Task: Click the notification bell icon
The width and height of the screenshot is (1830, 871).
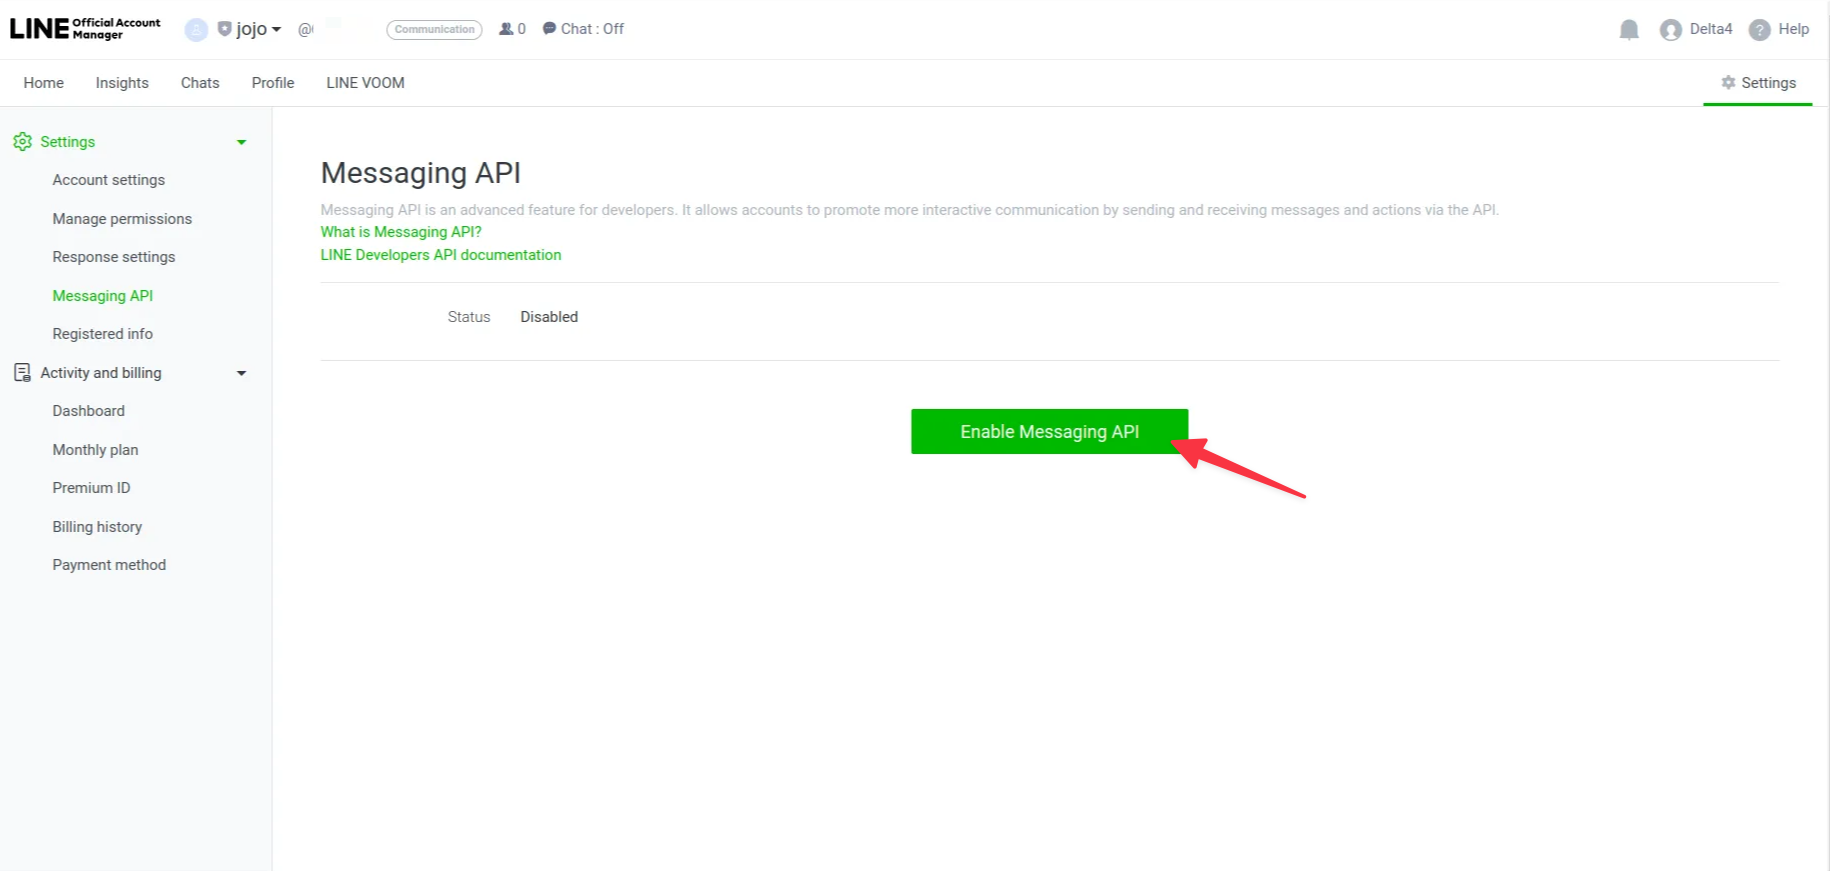Action: click(1629, 30)
